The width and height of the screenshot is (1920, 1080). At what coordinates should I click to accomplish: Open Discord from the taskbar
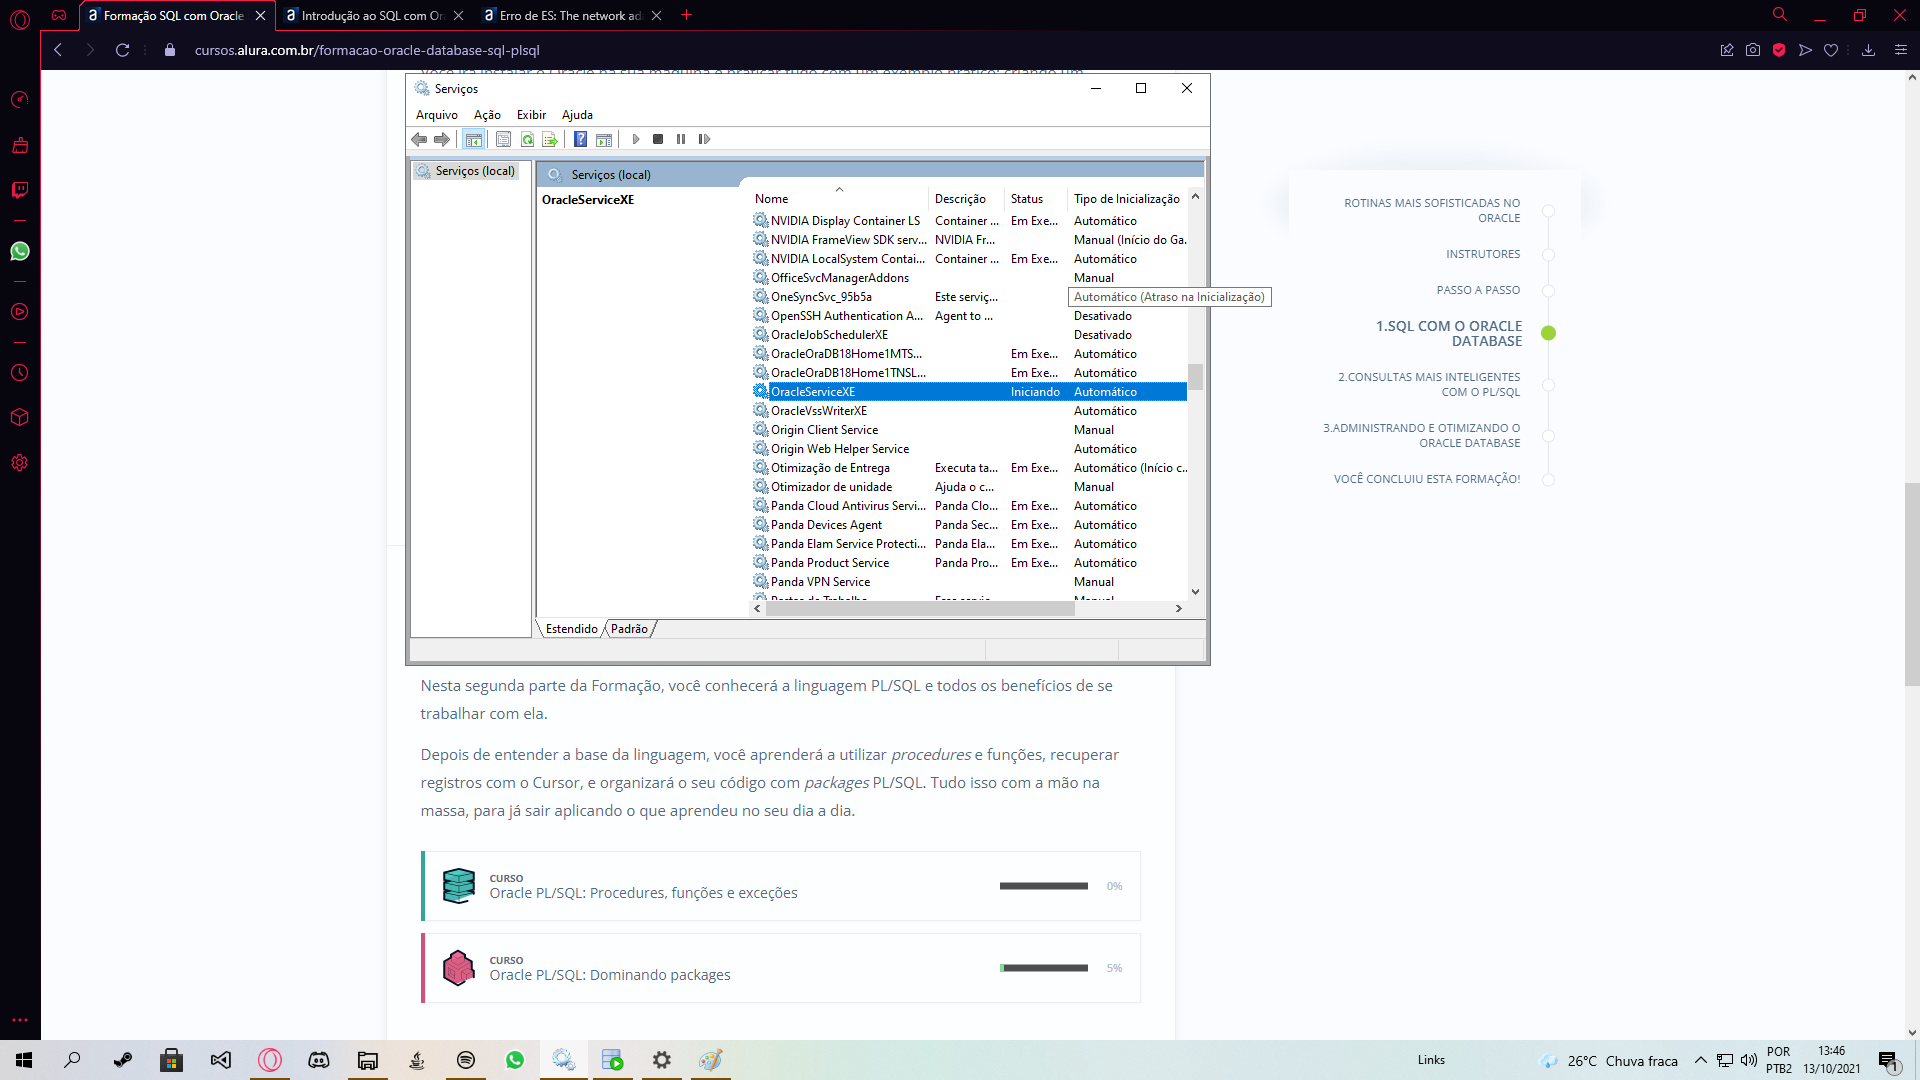(x=319, y=1060)
